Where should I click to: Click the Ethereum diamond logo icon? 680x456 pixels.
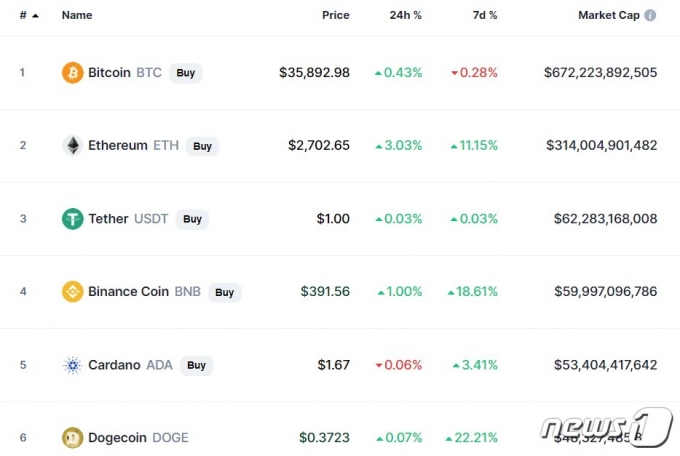click(x=72, y=145)
